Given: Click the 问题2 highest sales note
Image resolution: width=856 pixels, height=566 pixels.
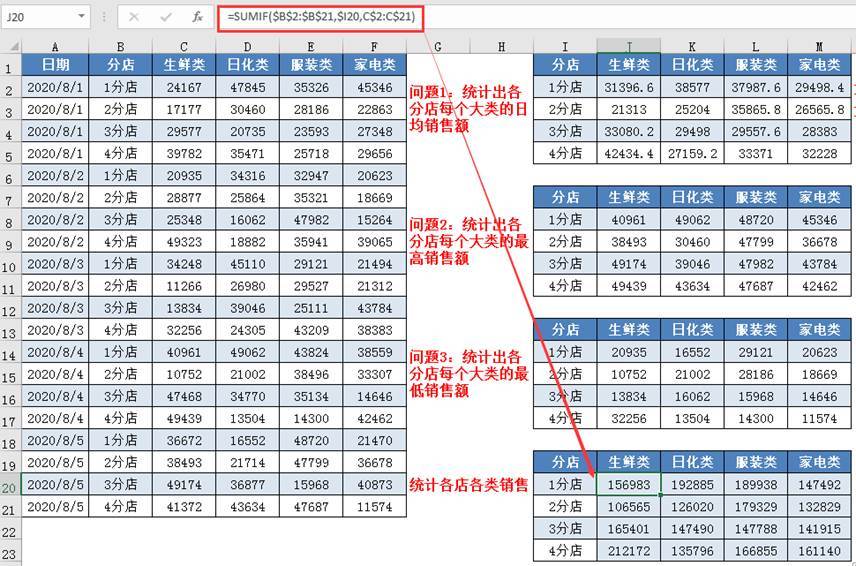Looking at the screenshot, I should click(x=468, y=241).
